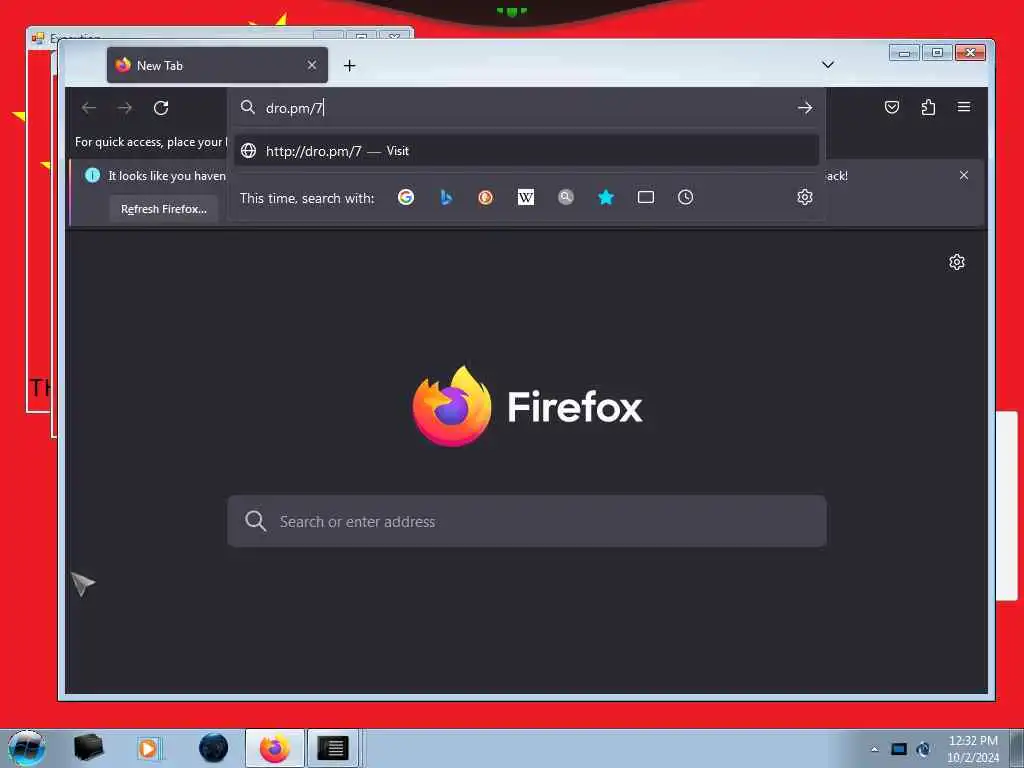This screenshot has height=768, width=1024.
Task: Visit the http://dro.pm/7 suggestion
Action: [x=526, y=151]
